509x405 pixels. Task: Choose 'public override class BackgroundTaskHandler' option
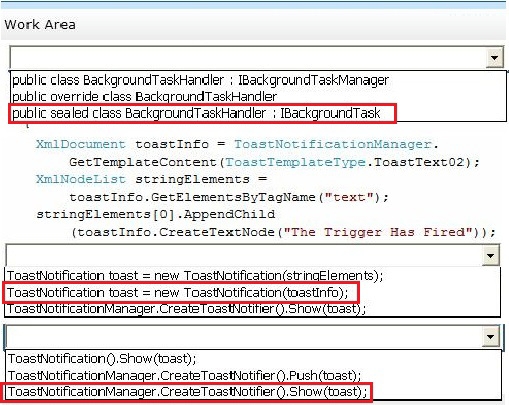(x=144, y=97)
